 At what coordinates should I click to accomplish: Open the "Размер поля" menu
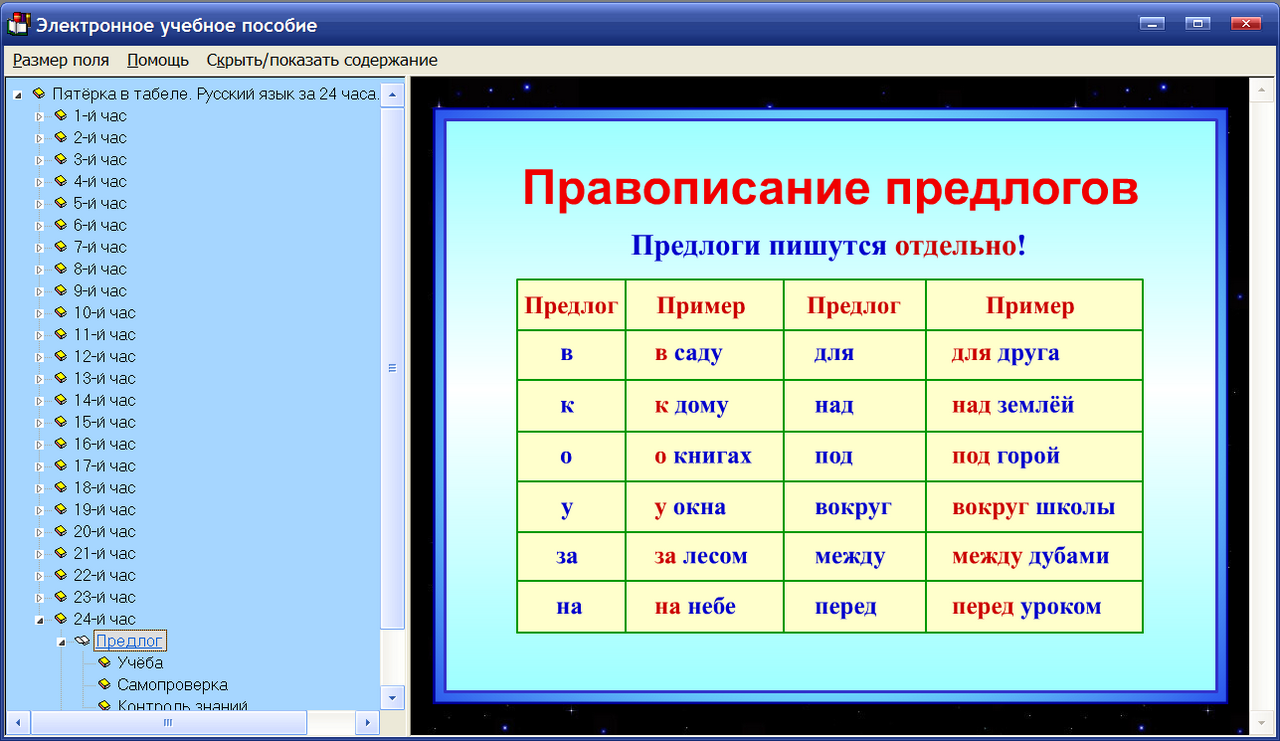pyautogui.click(x=61, y=60)
